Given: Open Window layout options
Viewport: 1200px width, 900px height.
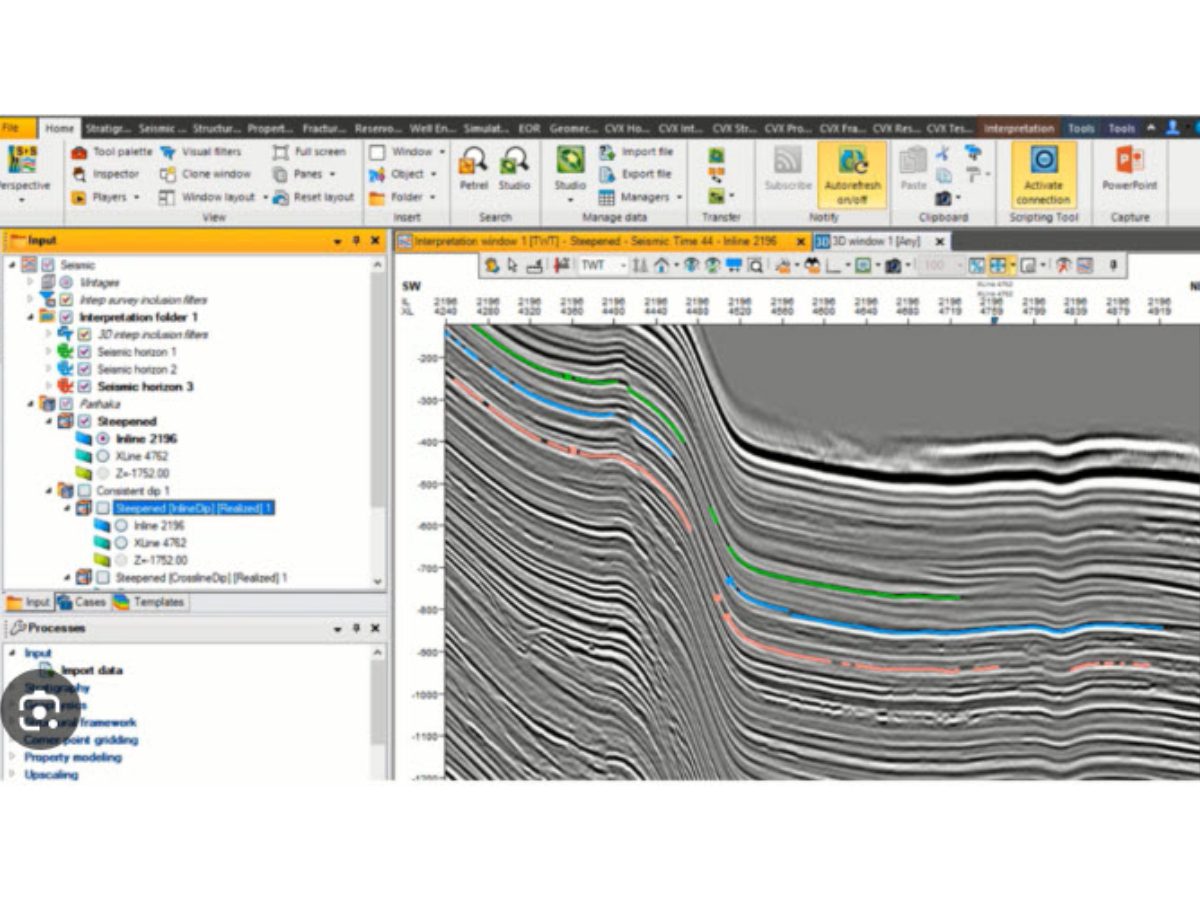Looking at the screenshot, I should click(x=213, y=197).
